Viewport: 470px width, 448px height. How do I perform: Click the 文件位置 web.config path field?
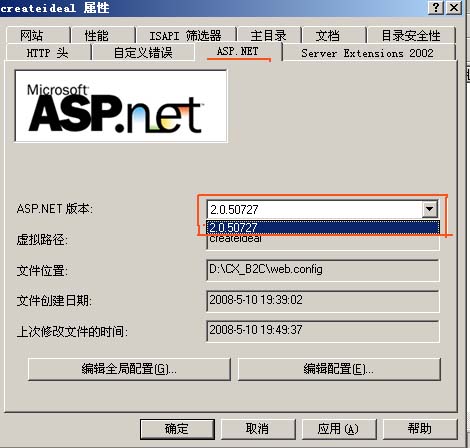(323, 270)
